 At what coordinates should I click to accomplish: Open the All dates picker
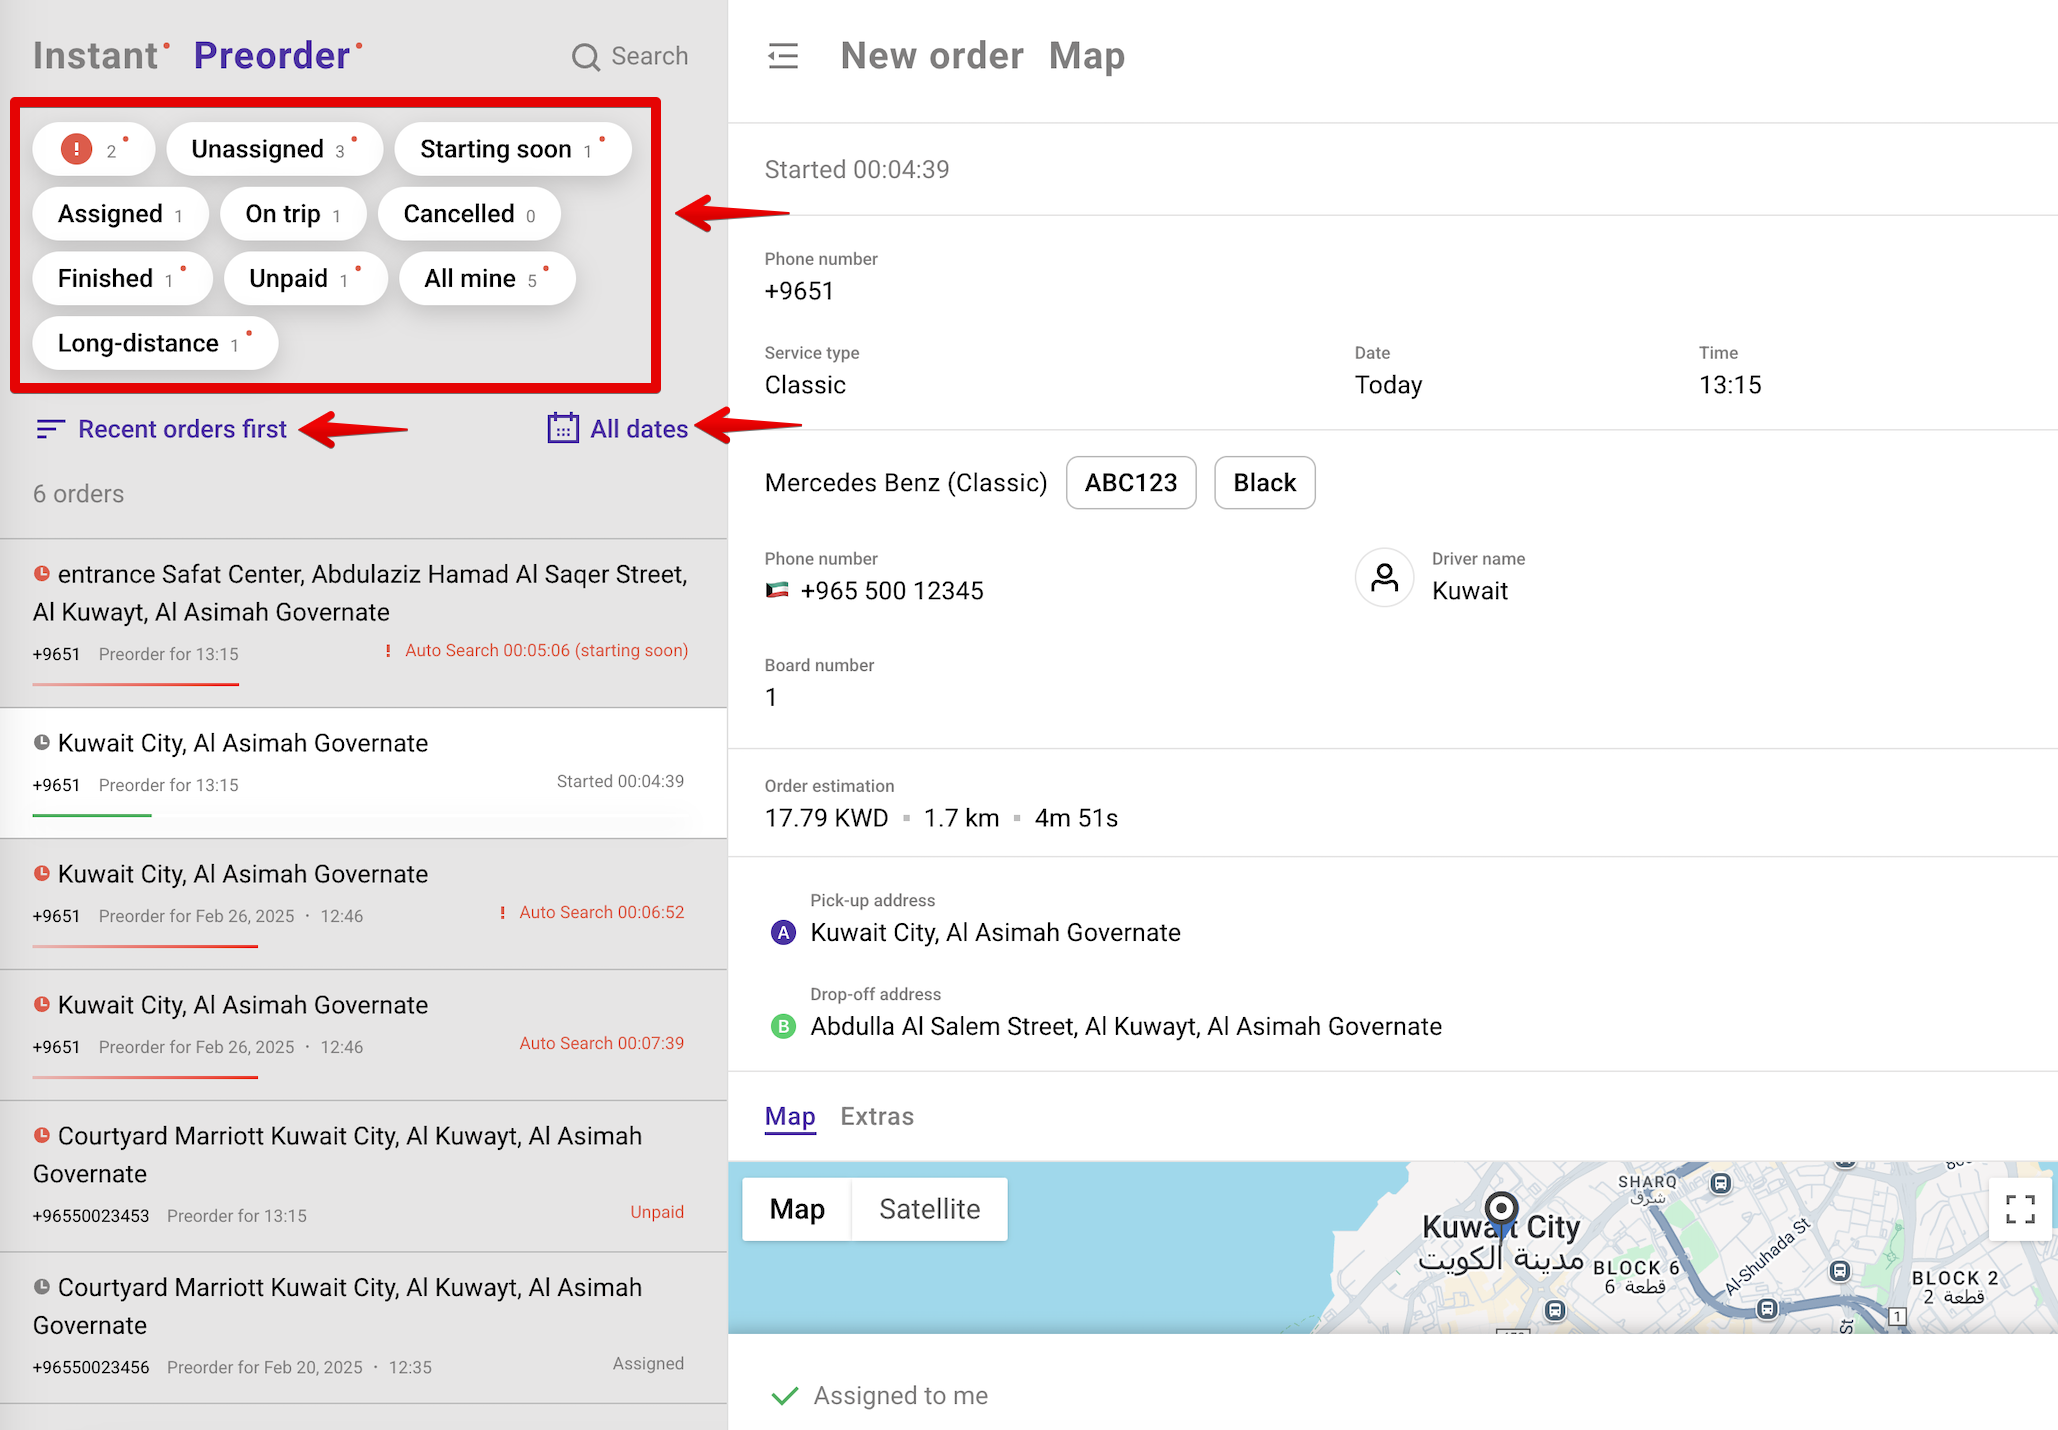[x=638, y=429]
